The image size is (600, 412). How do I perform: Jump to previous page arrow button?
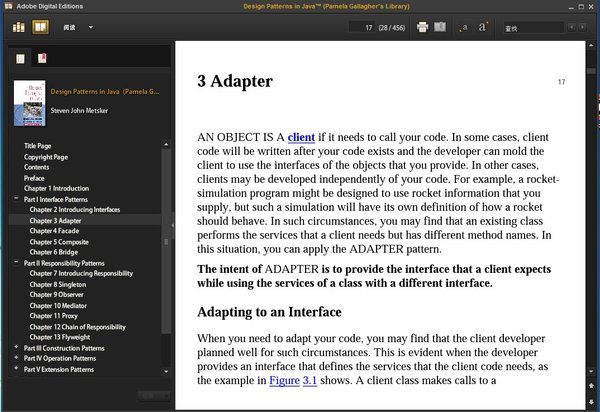(591, 386)
